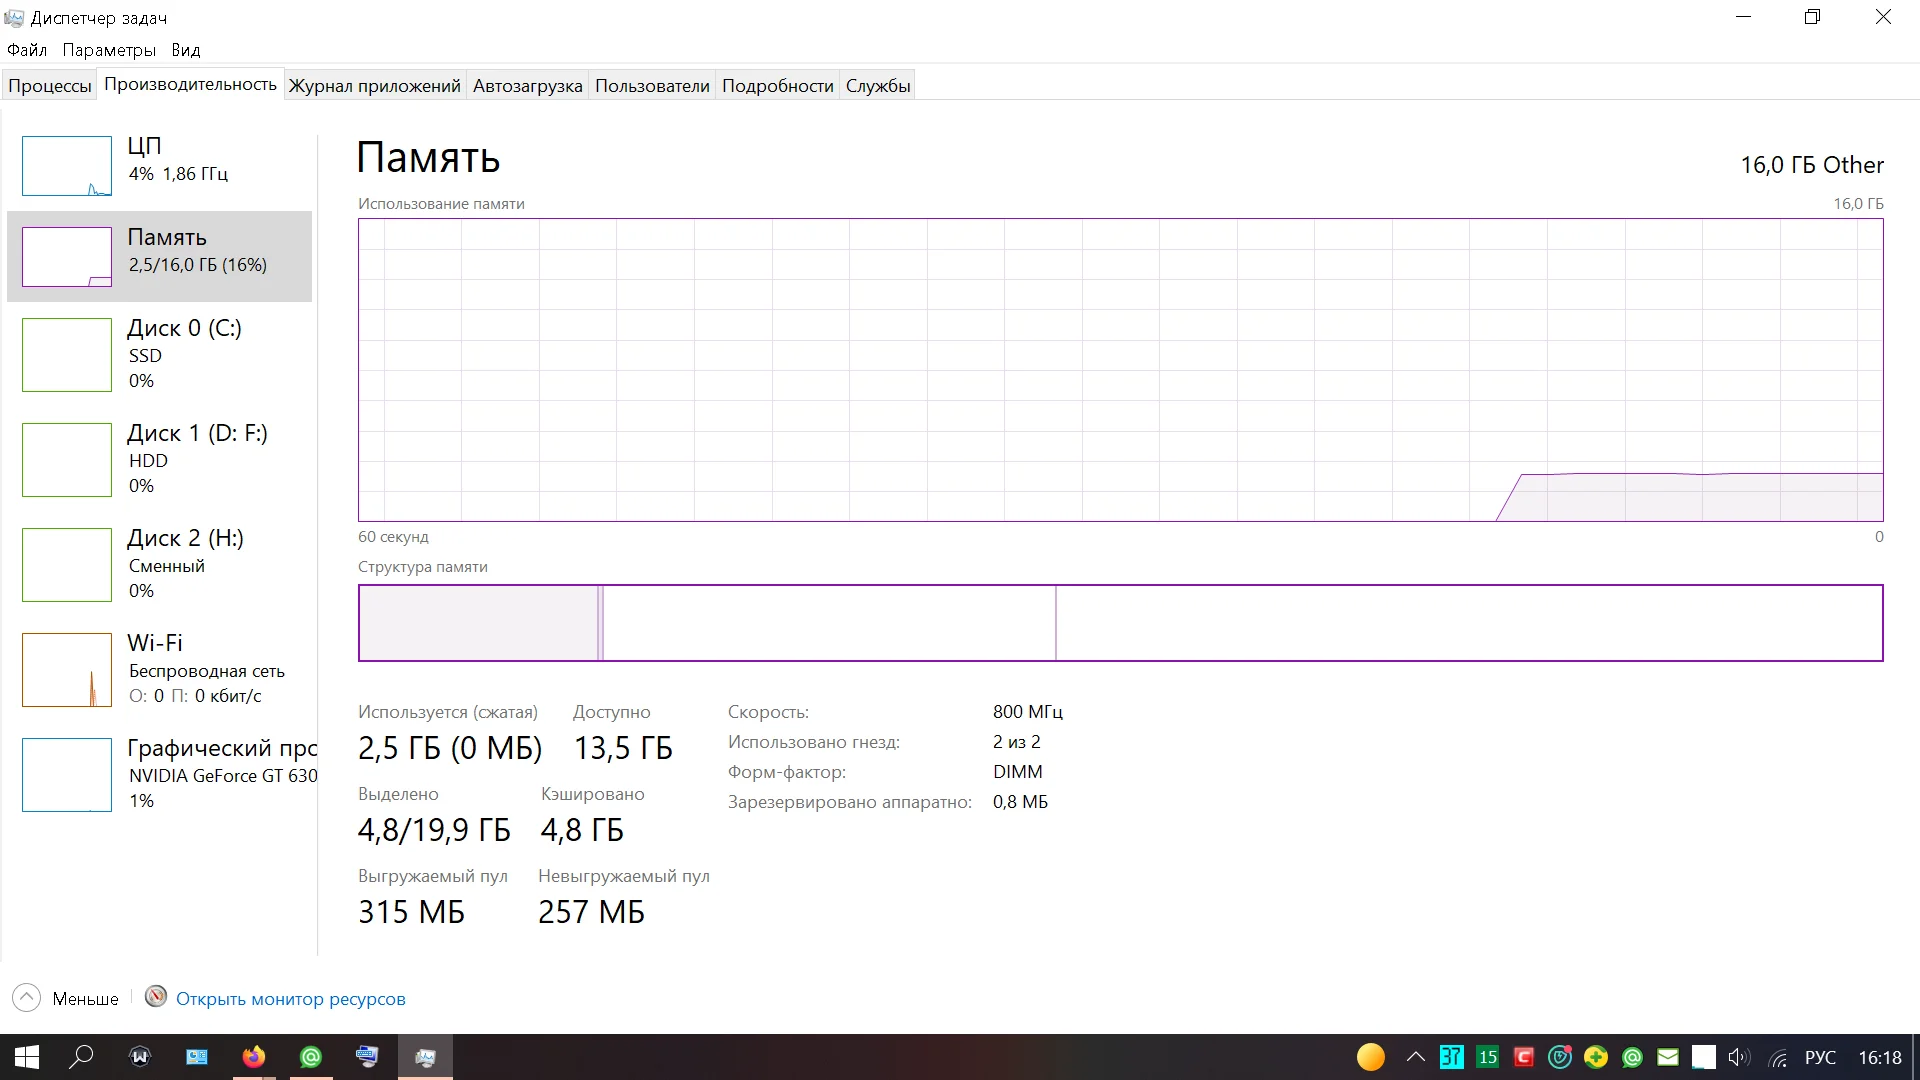Expand hidden system tray icons chevron
Image resolution: width=1920 pixels, height=1080 pixels.
[1415, 1057]
